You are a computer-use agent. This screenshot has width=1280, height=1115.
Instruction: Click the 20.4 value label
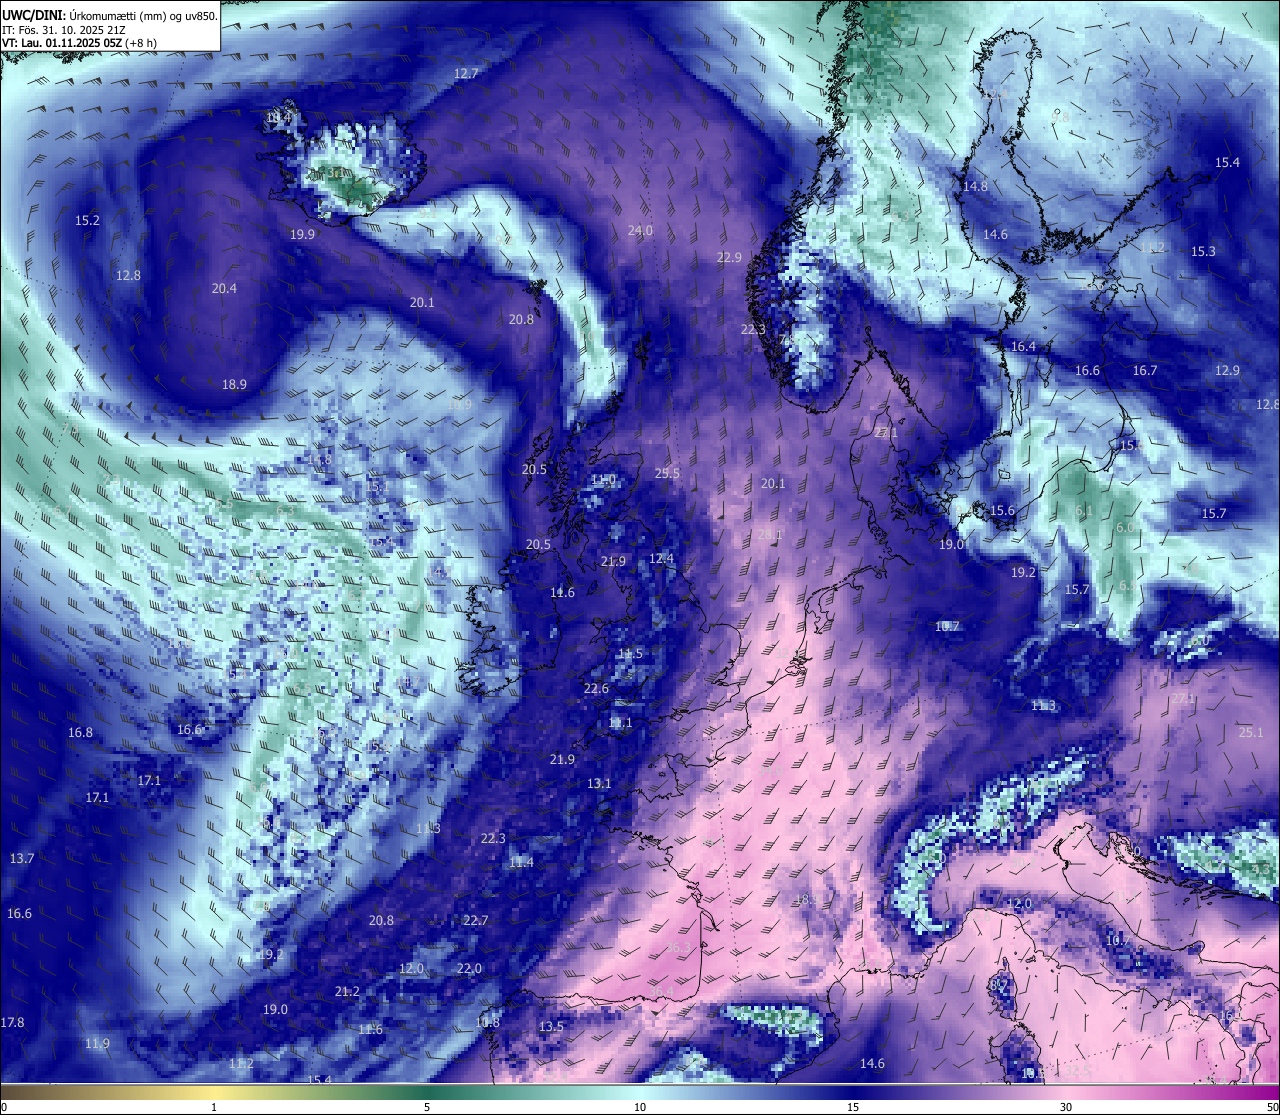click(224, 288)
